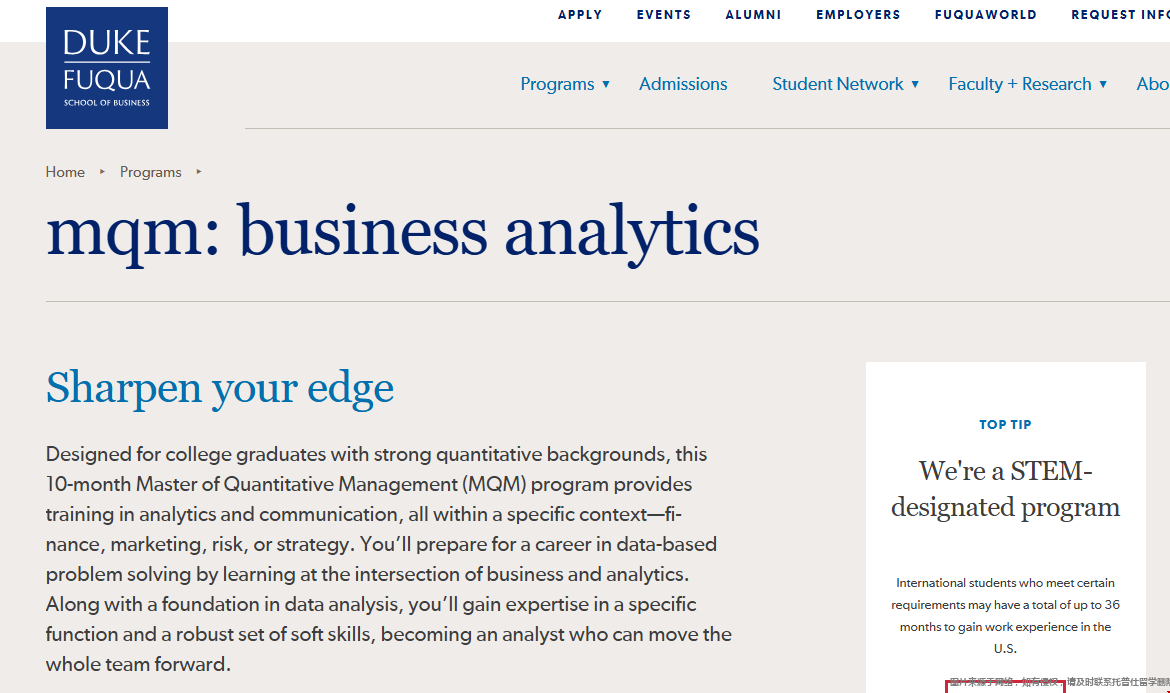The height and width of the screenshot is (693, 1170).
Task: Go to Home via the breadcrumb
Action: coord(65,172)
